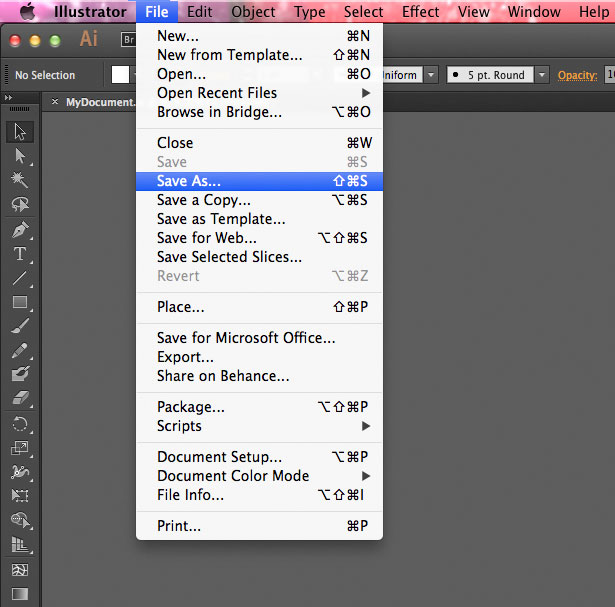This screenshot has height=607, width=615.
Task: Expand the tools panel double-arrow
Action: pos(8,98)
